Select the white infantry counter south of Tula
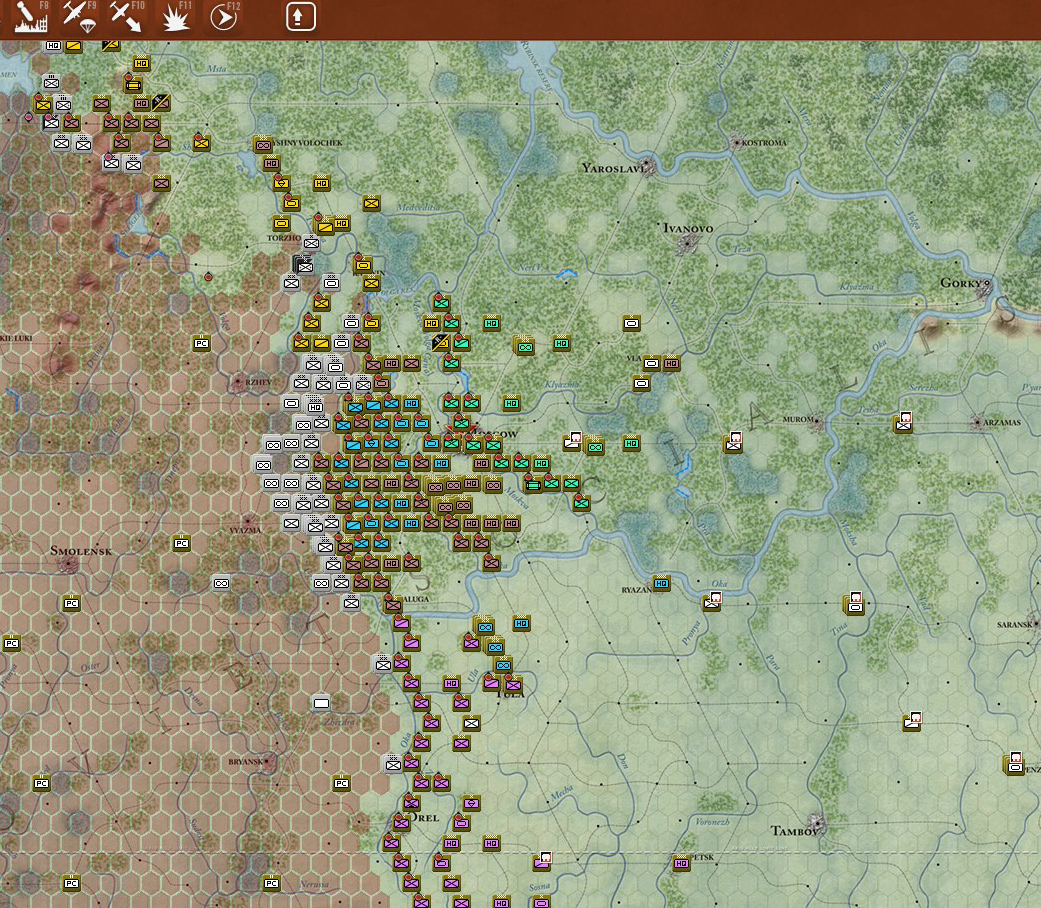Screen dimensions: 1041x908 pyautogui.click(x=471, y=723)
